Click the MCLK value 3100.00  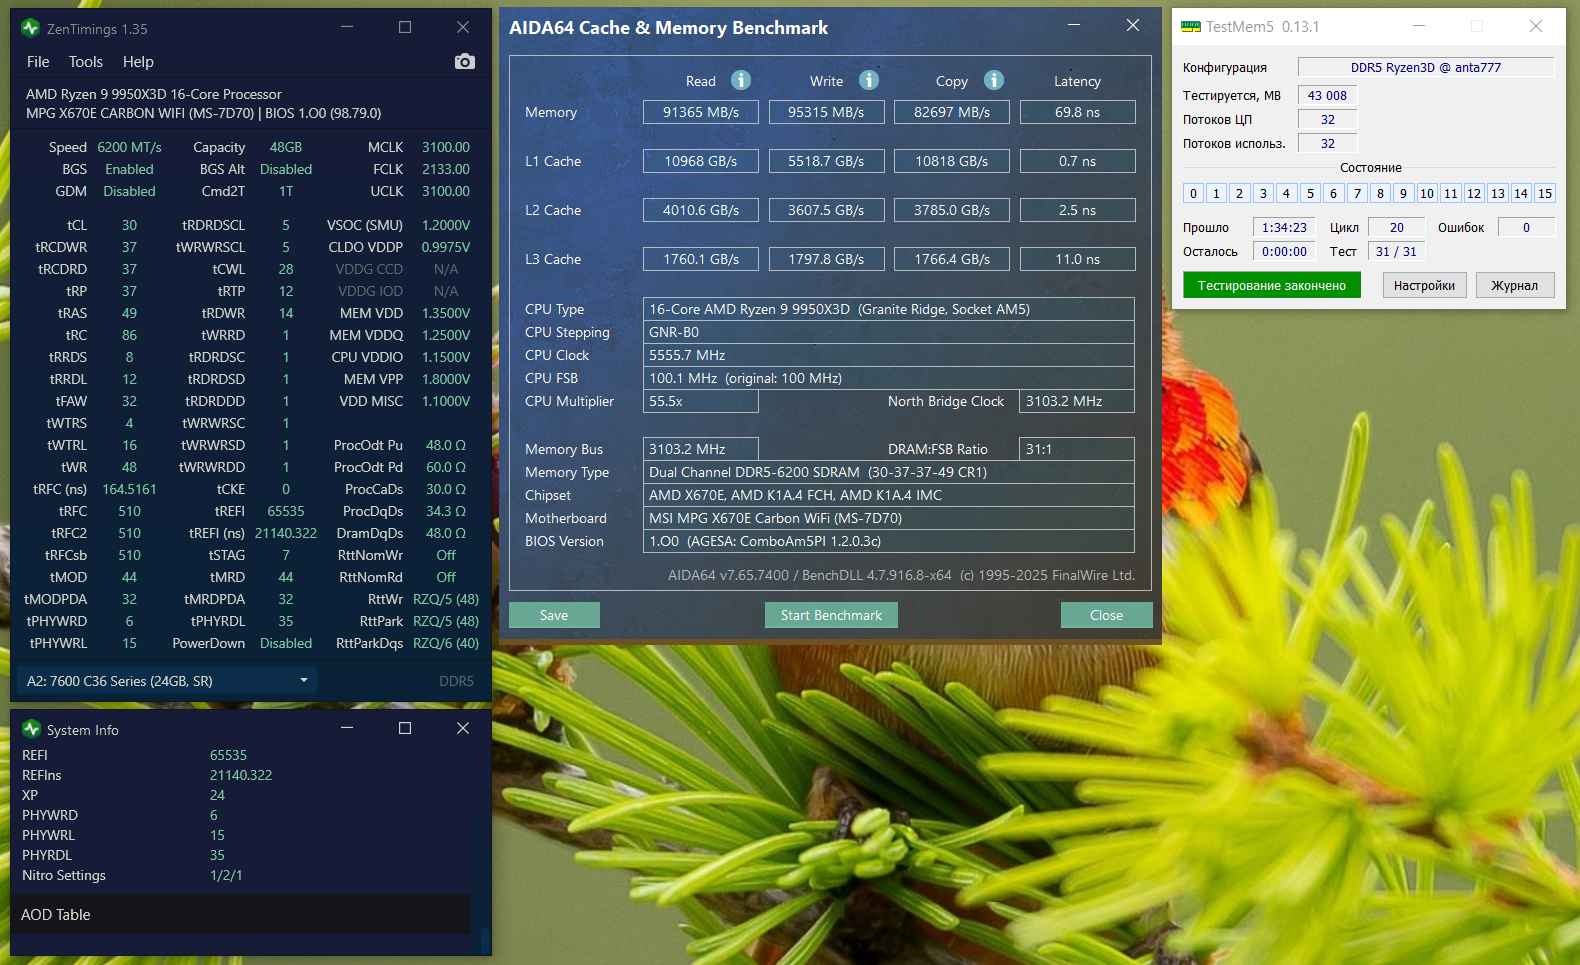click(x=446, y=147)
